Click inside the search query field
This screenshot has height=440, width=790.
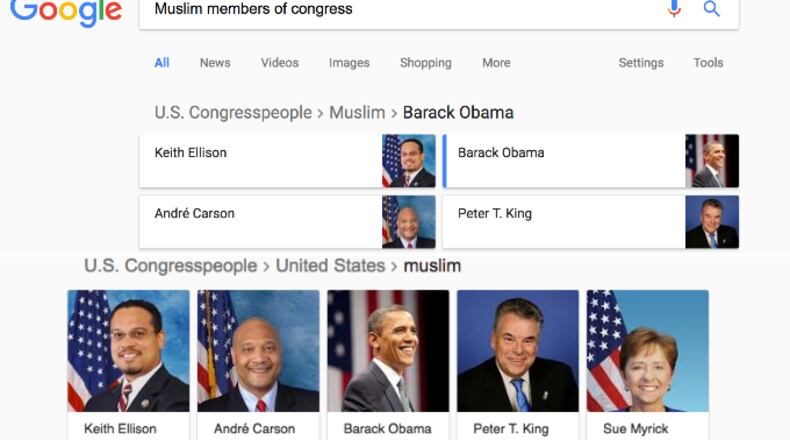point(400,10)
